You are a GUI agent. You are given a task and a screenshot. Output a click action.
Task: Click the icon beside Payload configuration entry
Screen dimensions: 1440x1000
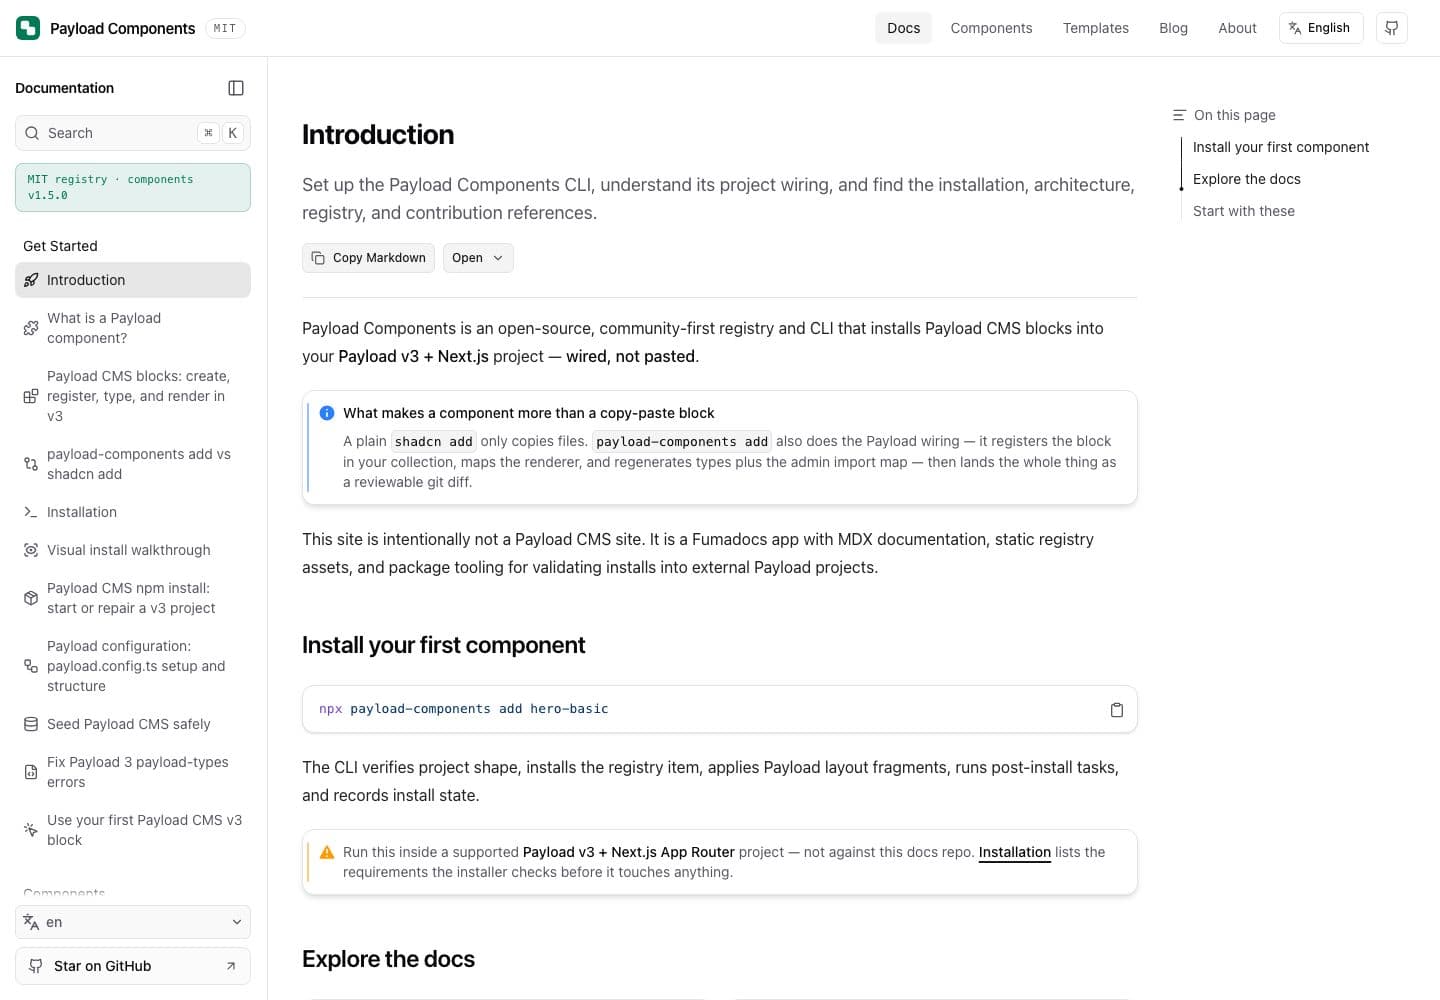pyautogui.click(x=31, y=666)
